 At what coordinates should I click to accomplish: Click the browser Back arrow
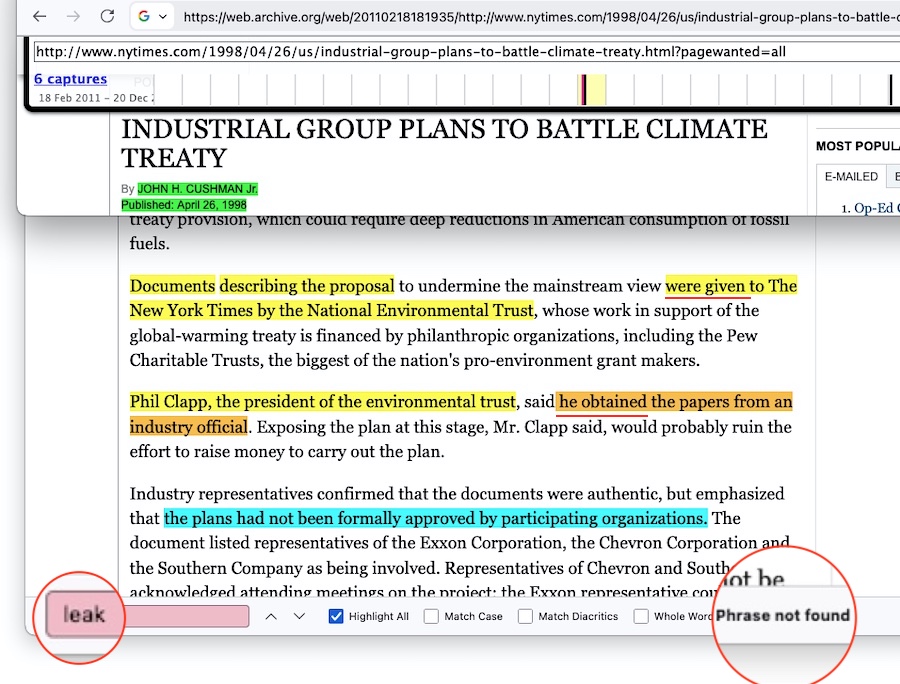pyautogui.click(x=39, y=17)
